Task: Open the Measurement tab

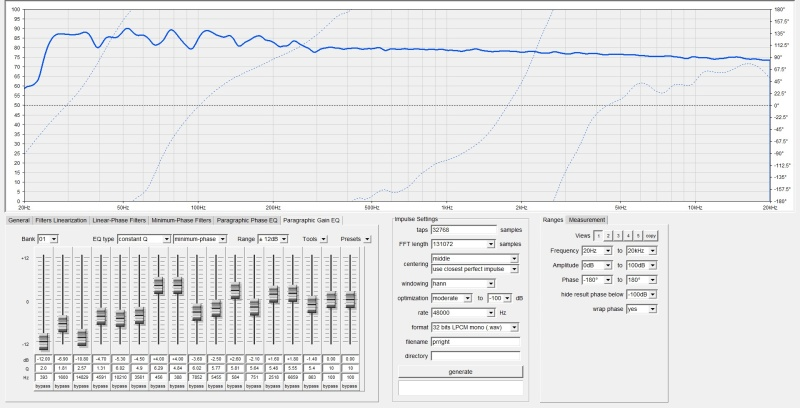Action: 587,219
